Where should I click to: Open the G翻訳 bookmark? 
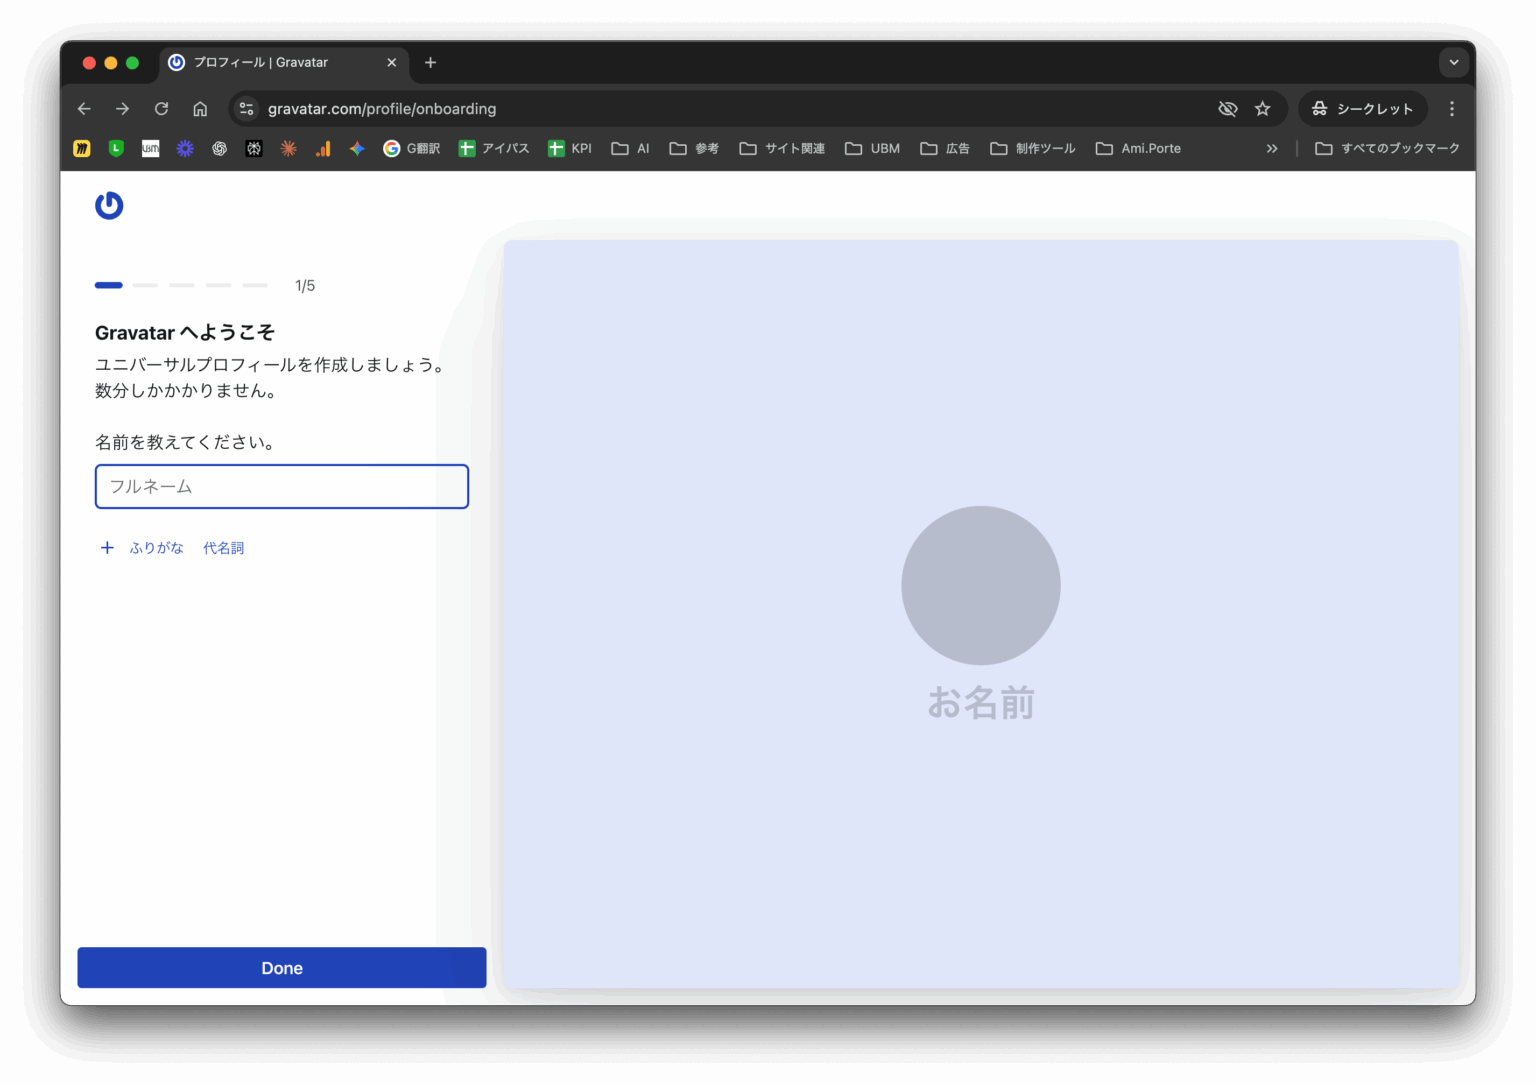point(412,148)
